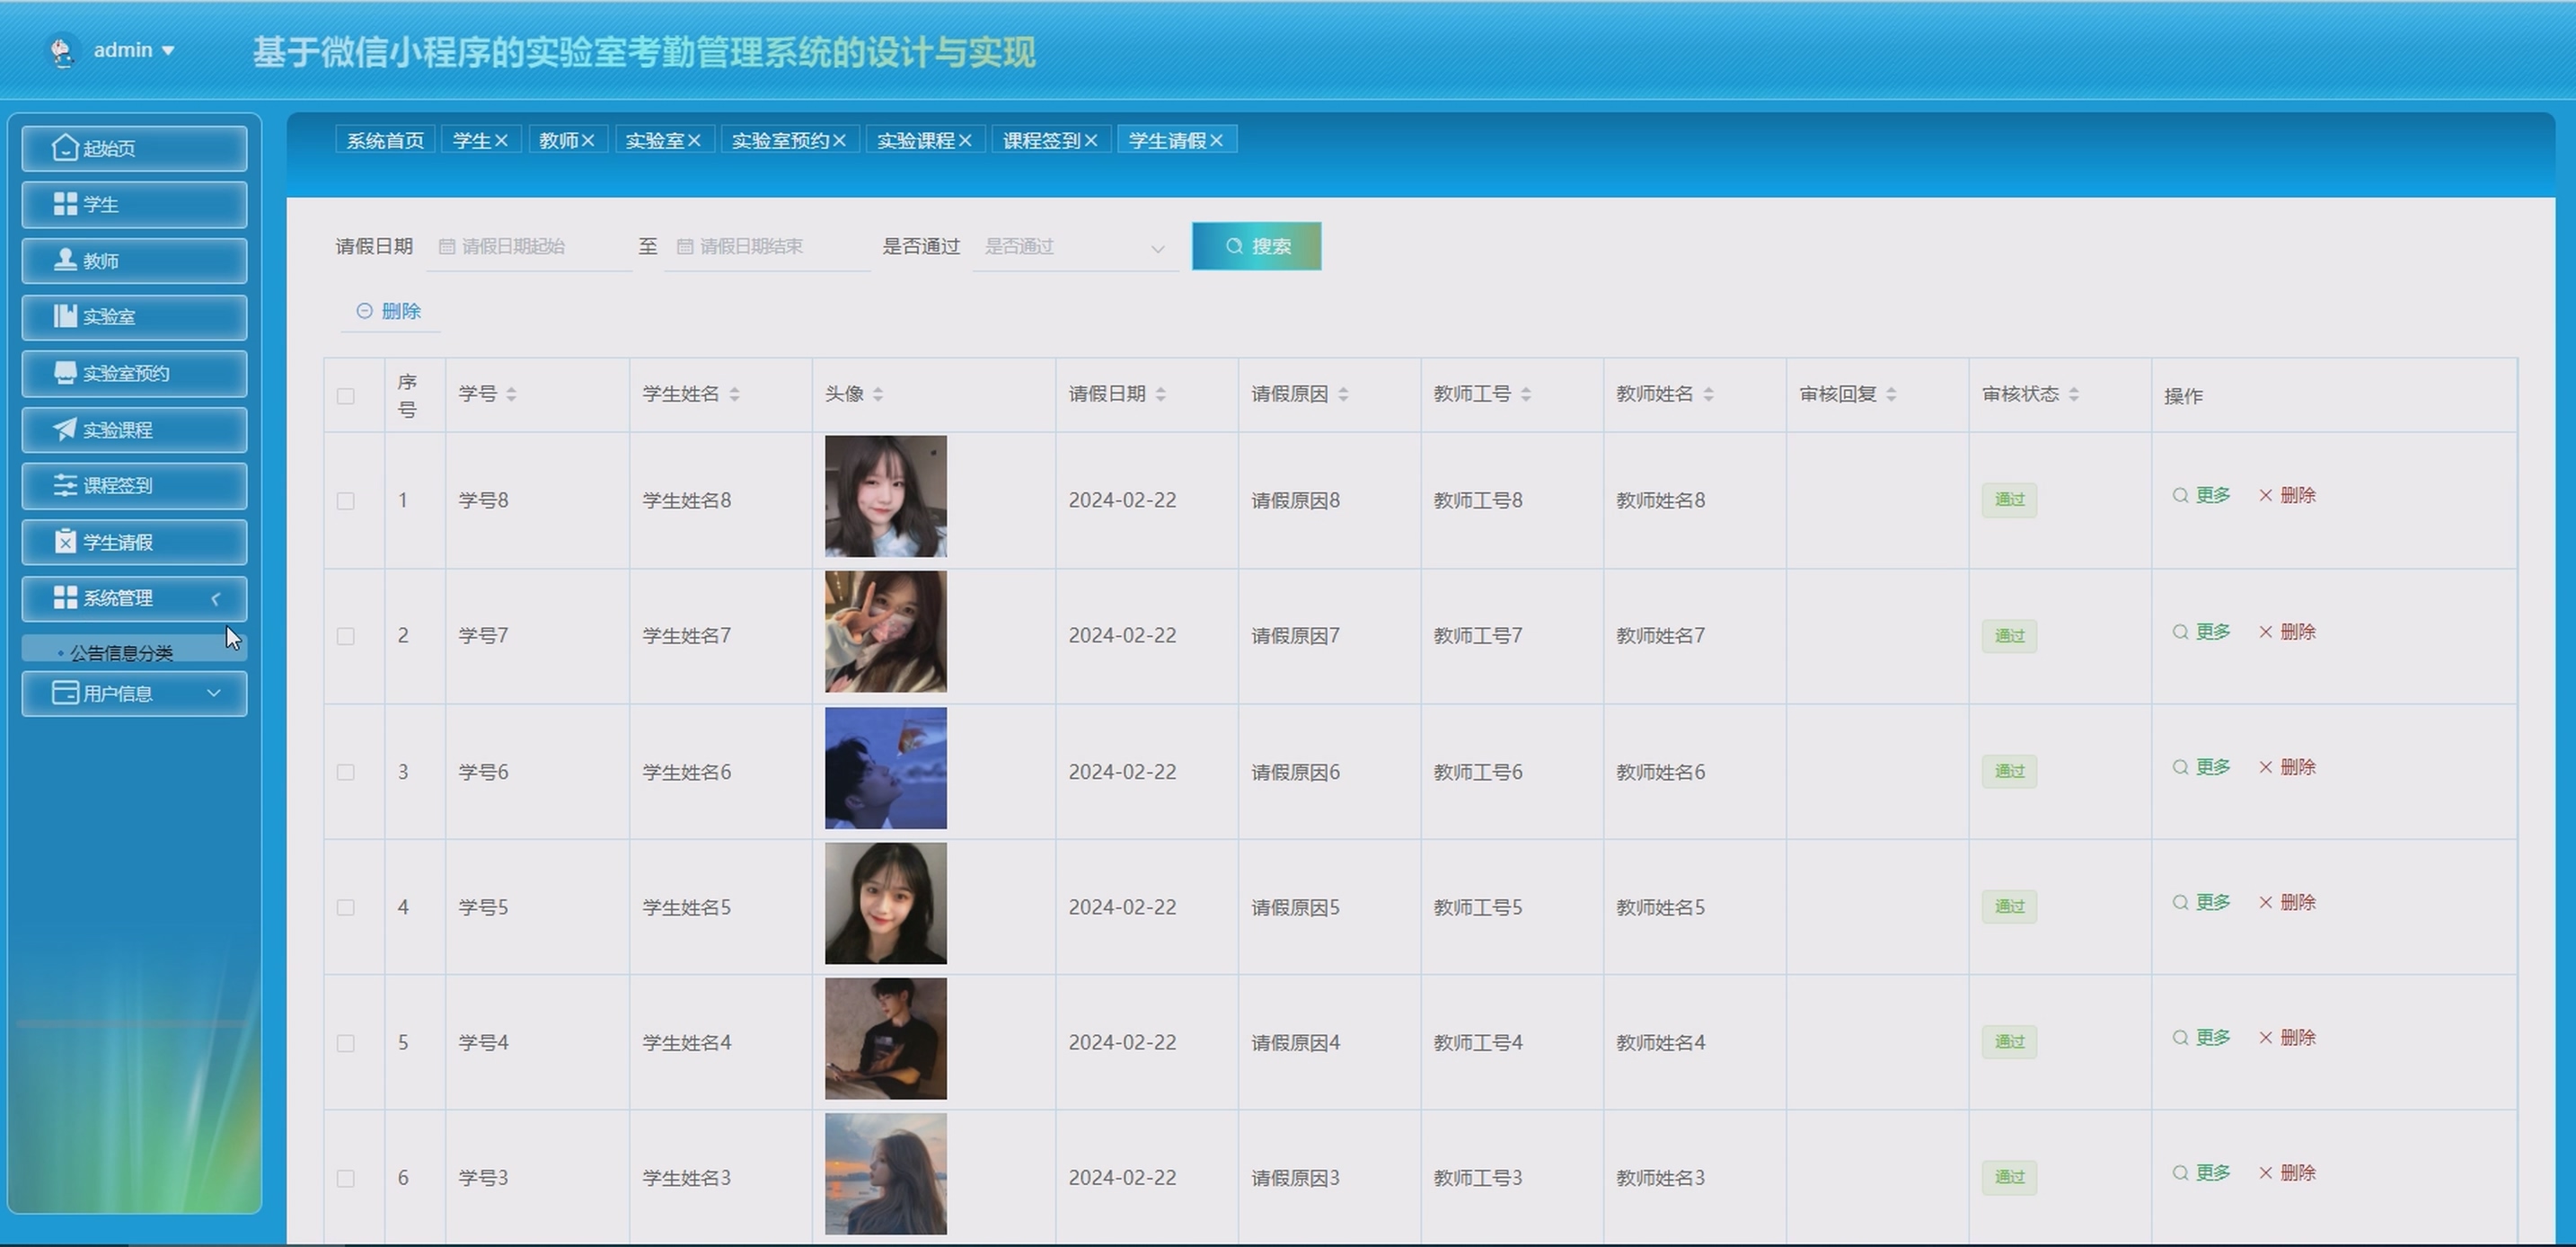Open 教师 sidebar item
Viewport: 2576px width, 1247px height.
click(x=134, y=260)
